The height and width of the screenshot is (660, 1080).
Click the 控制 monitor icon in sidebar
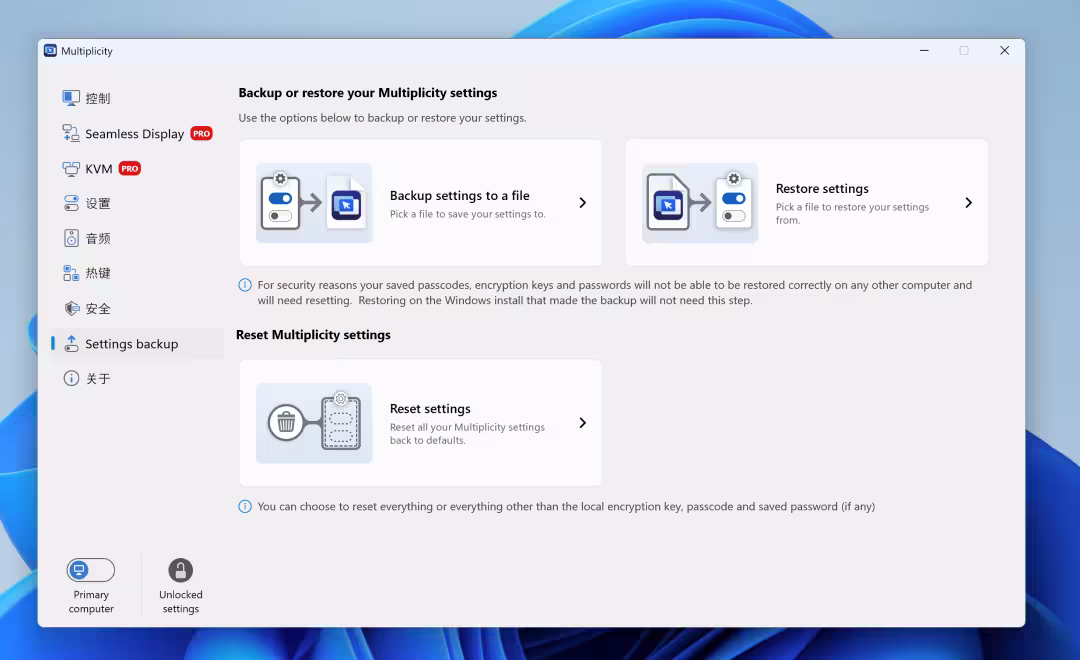click(x=71, y=99)
